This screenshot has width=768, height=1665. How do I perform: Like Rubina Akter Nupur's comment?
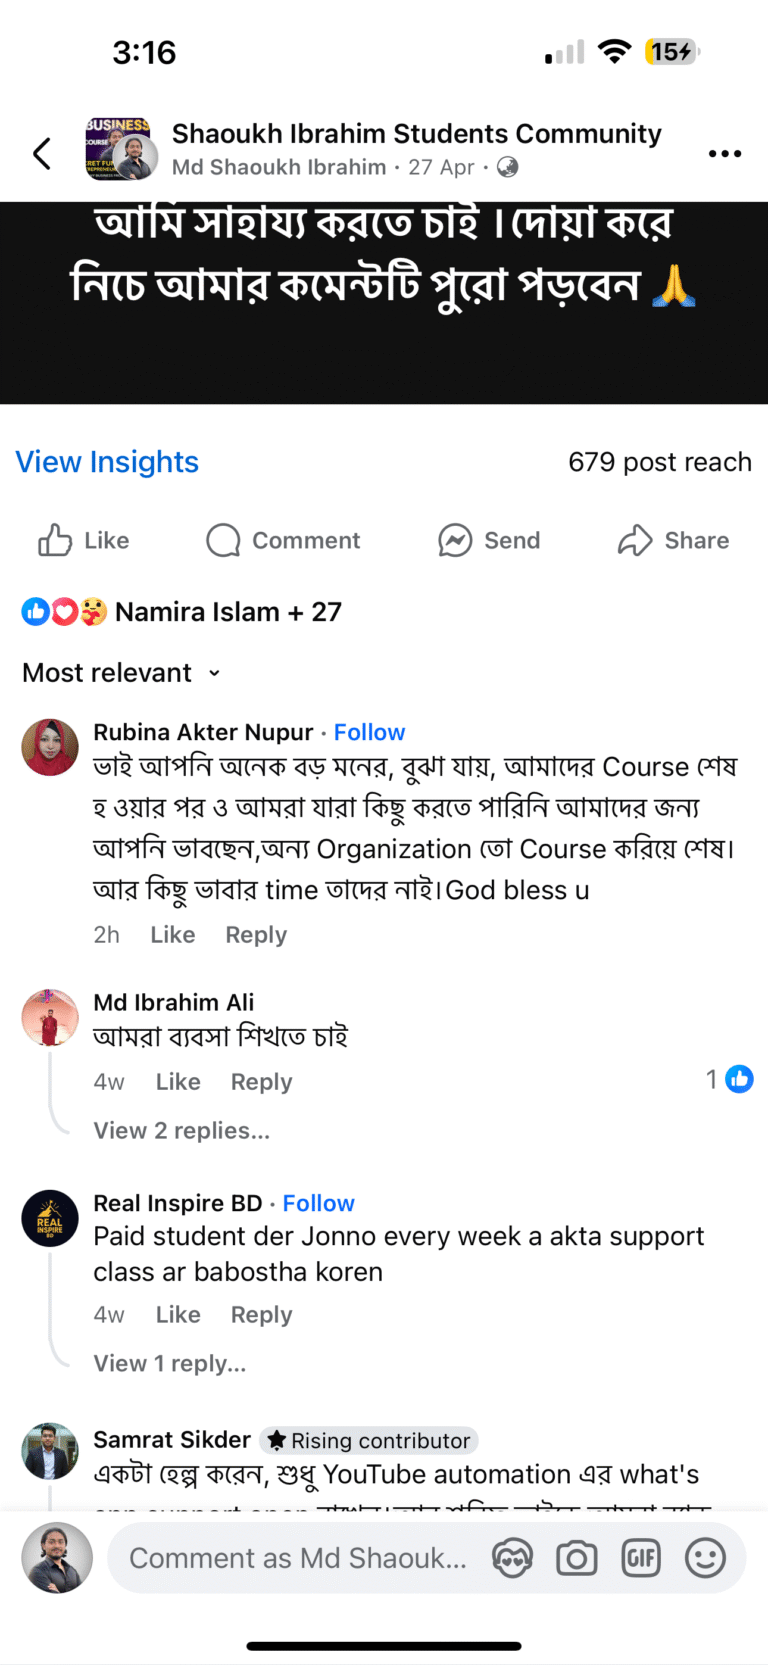[172, 934]
